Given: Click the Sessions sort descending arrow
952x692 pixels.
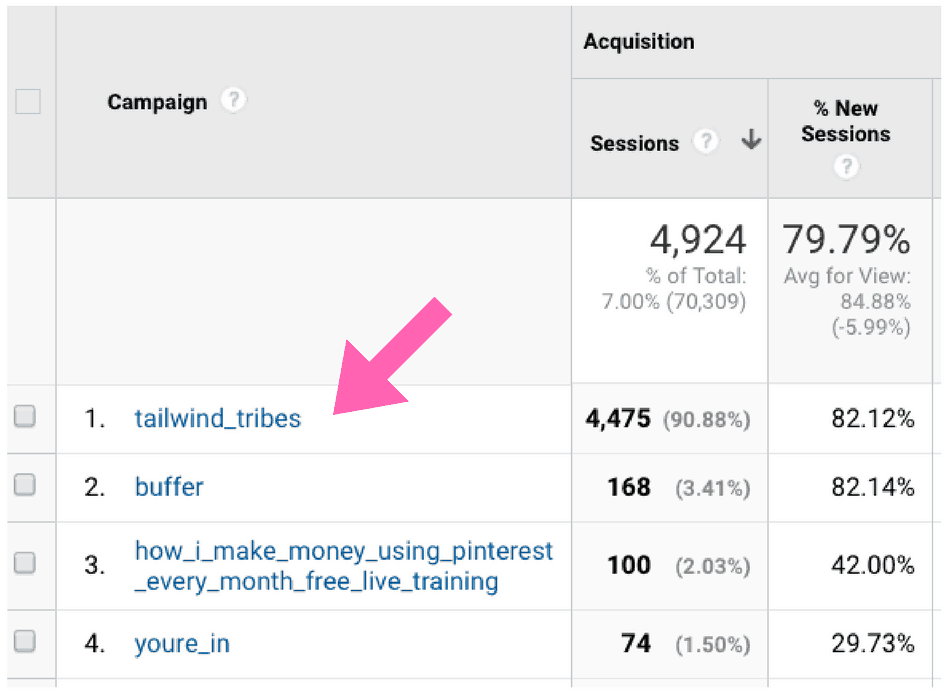Looking at the screenshot, I should [751, 139].
